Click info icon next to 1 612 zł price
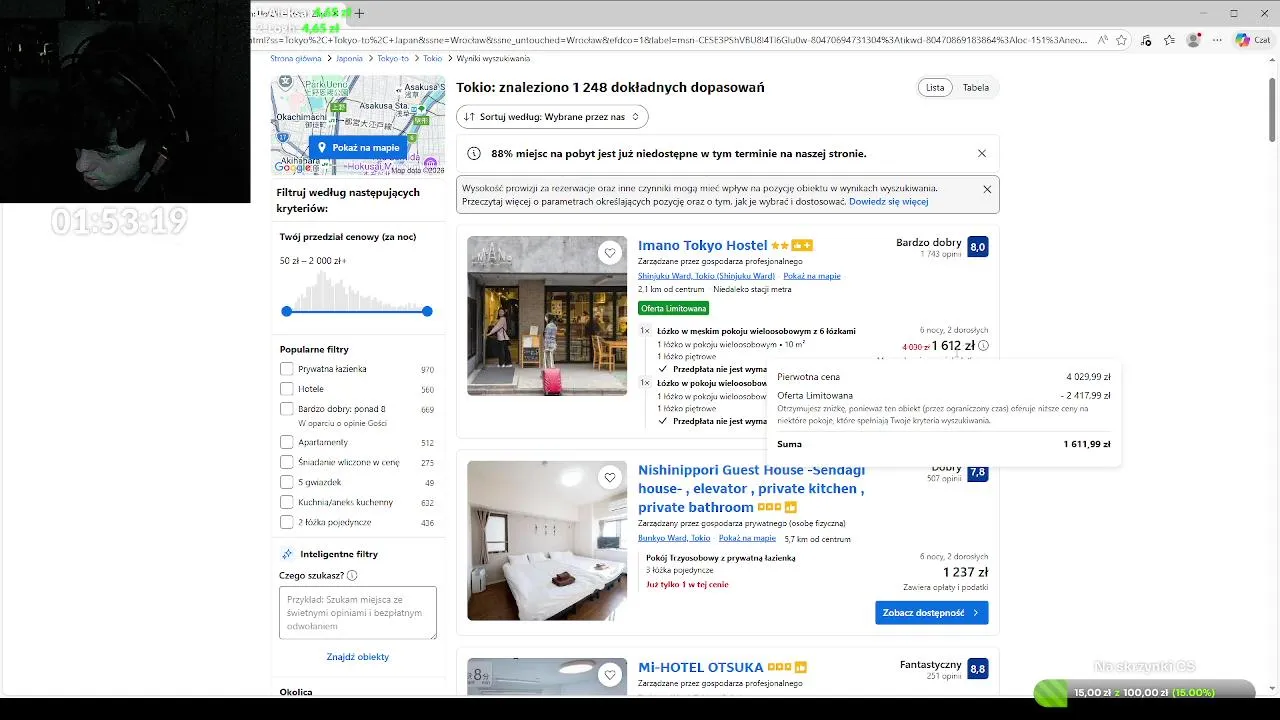Screen dimensions: 1280x720 (983, 346)
